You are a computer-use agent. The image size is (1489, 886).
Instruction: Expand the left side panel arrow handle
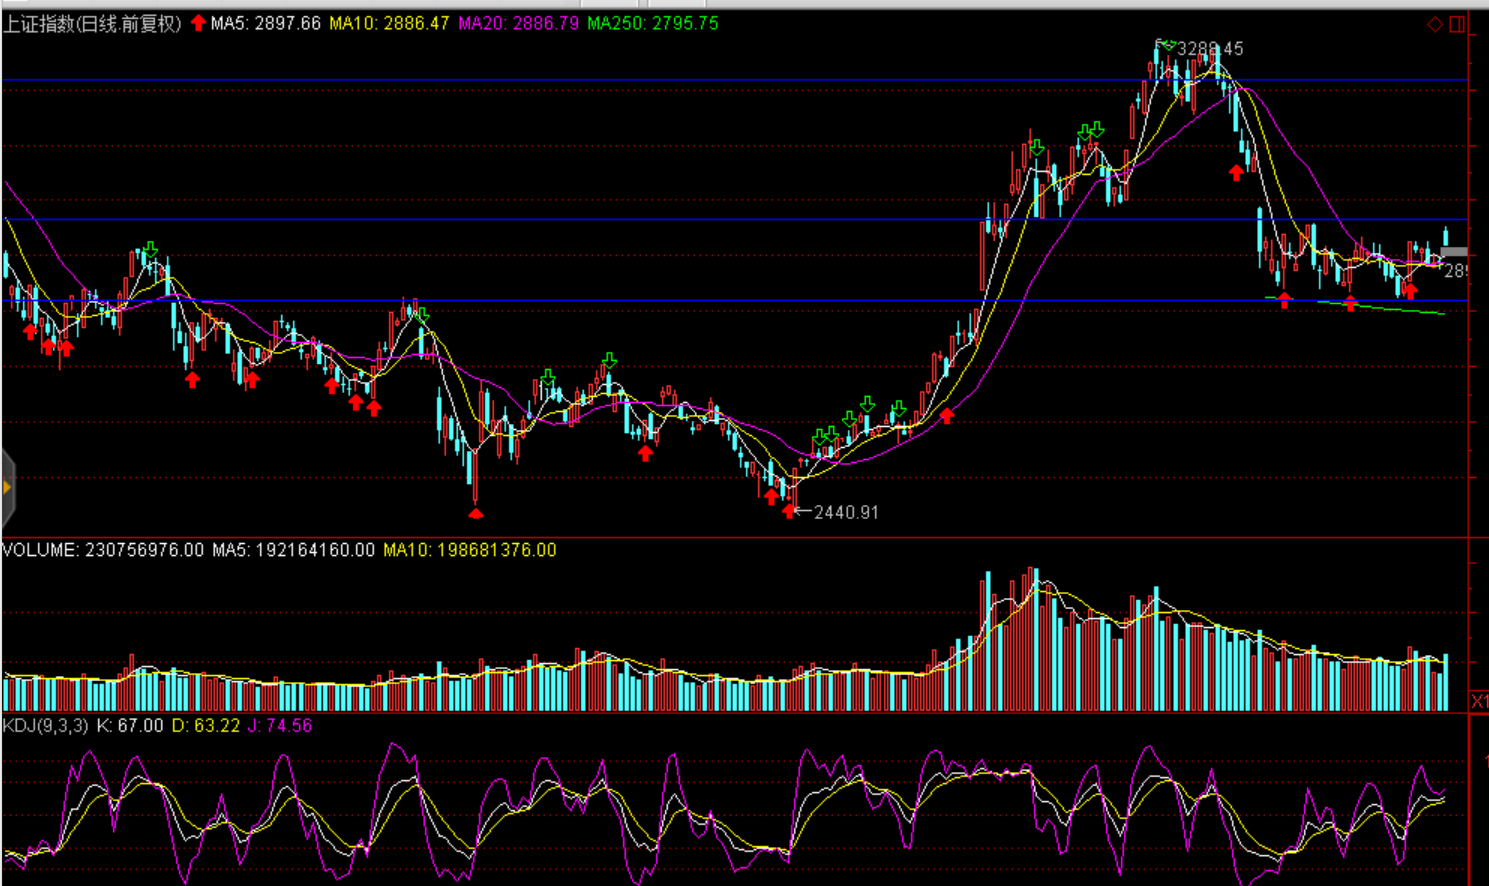pyautogui.click(x=7, y=488)
